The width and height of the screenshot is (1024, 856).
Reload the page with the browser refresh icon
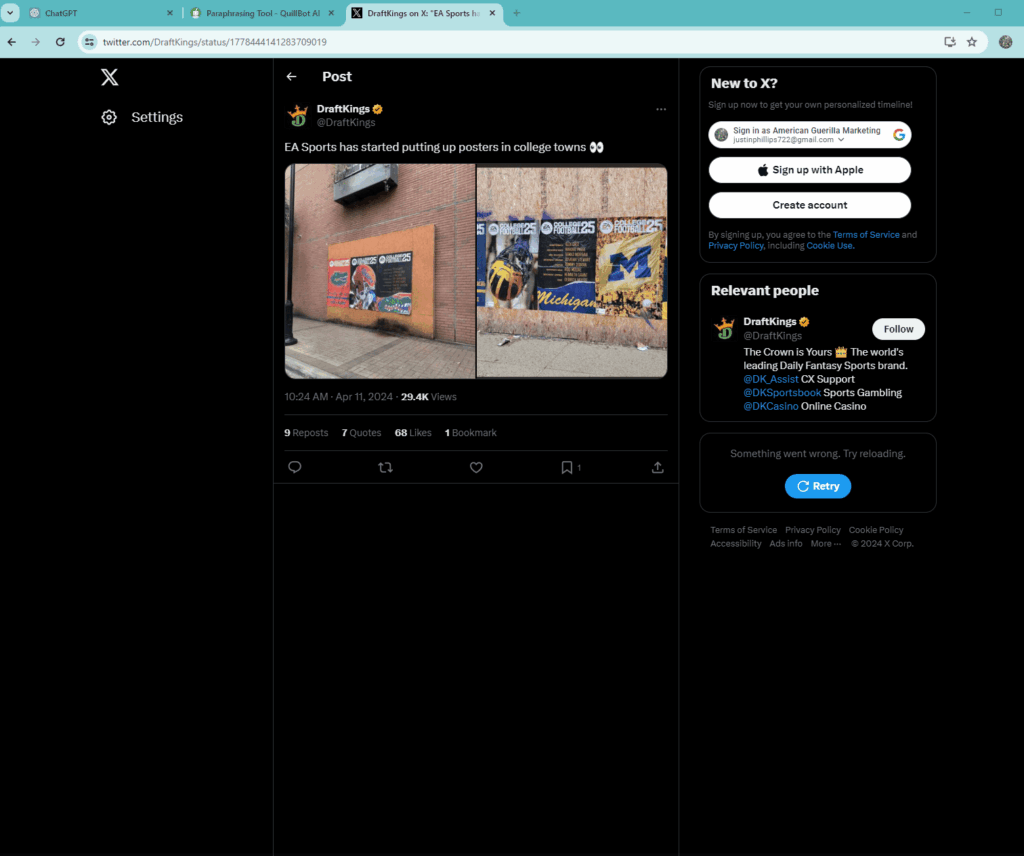[x=60, y=42]
